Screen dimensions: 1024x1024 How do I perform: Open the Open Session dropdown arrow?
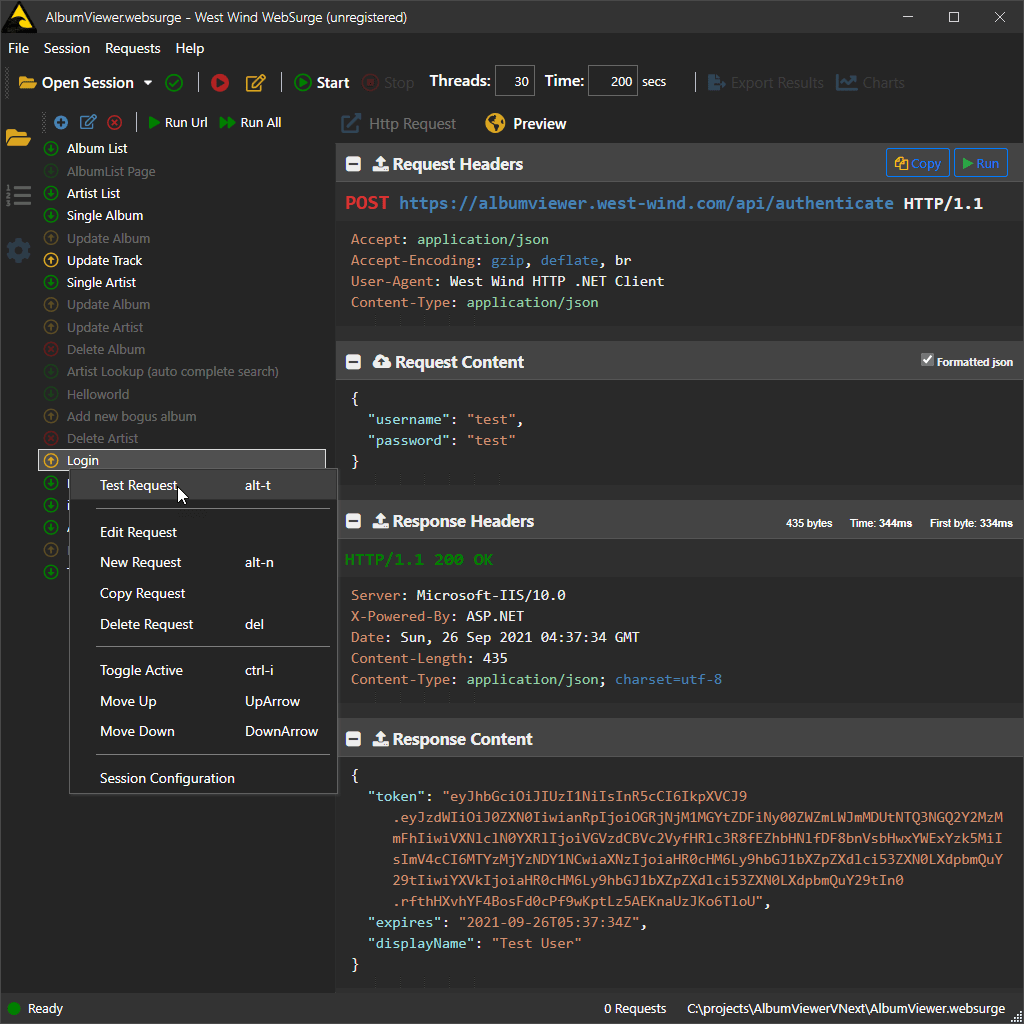(x=148, y=83)
